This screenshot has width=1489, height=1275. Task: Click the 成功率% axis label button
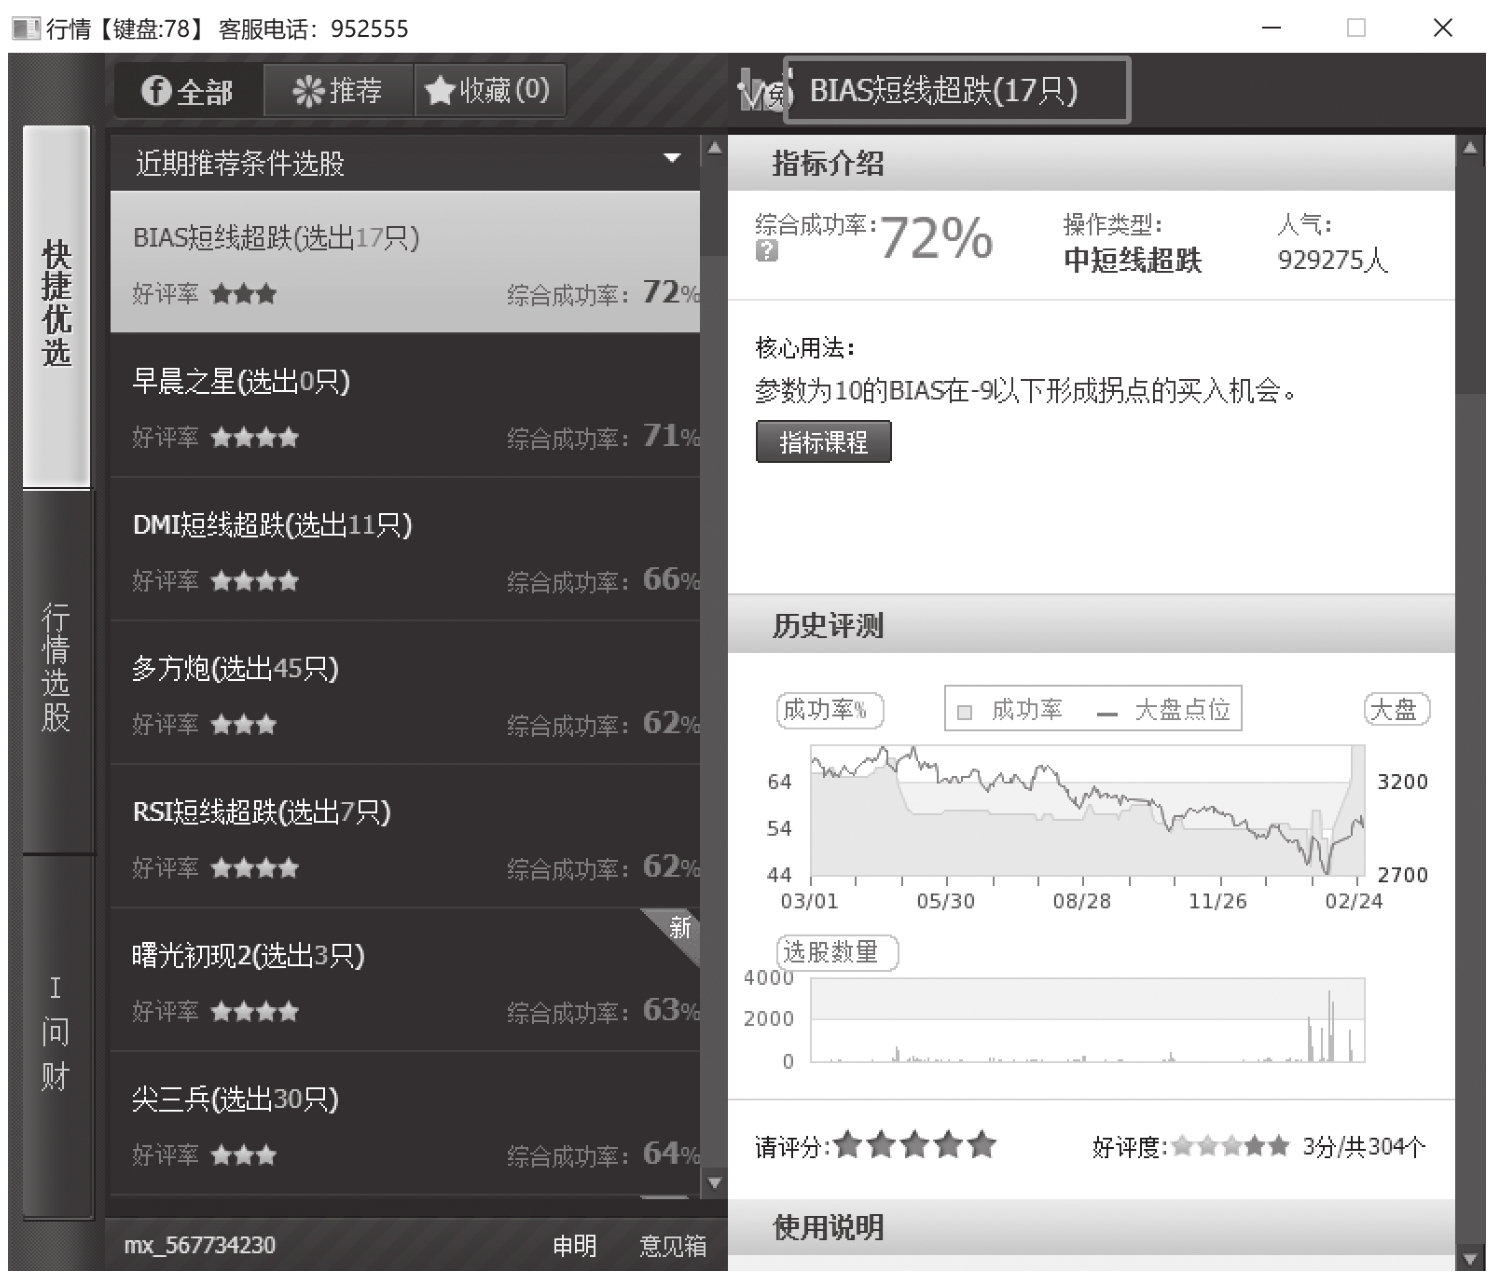[x=830, y=710]
